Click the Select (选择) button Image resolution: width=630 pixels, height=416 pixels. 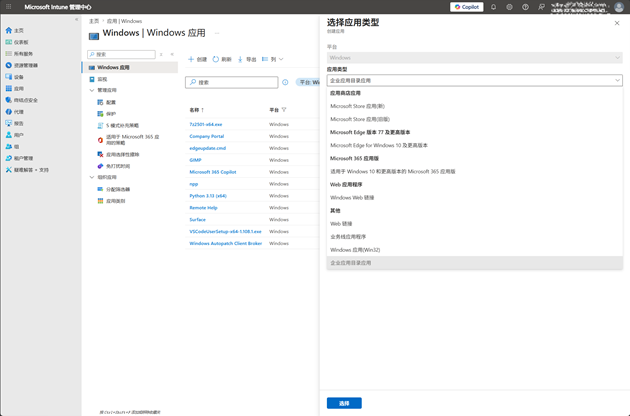click(x=344, y=403)
